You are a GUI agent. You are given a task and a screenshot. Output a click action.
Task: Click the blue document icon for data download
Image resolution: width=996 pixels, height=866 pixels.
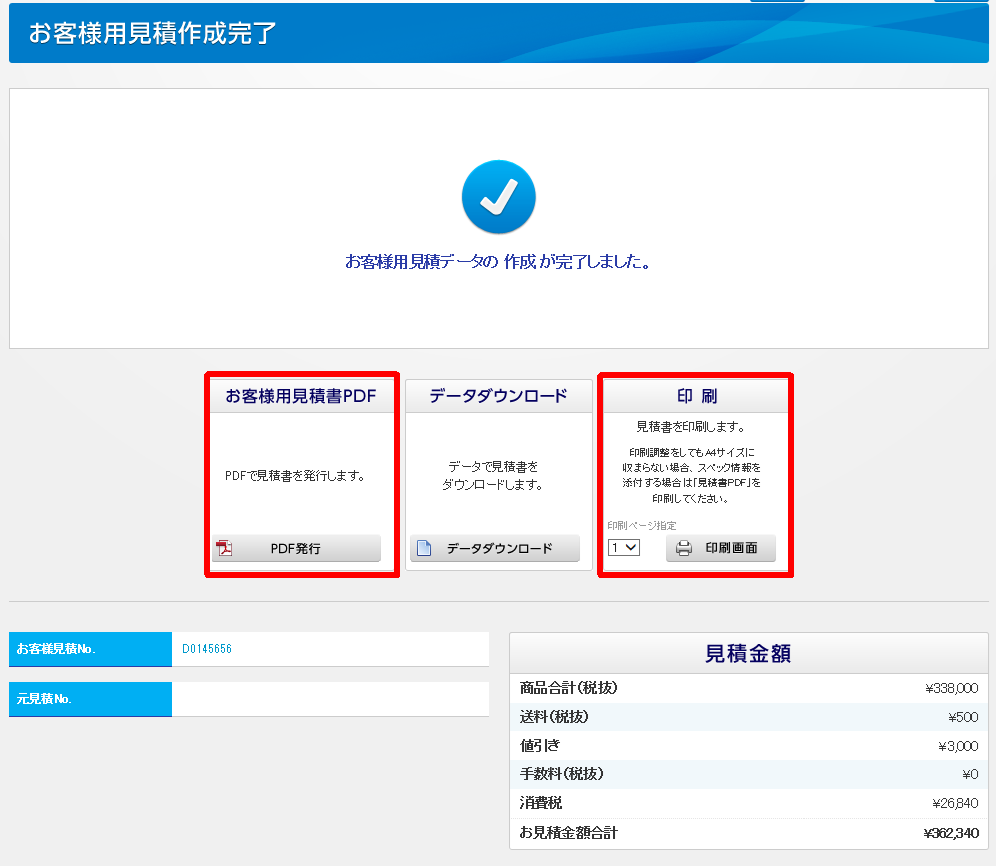(423, 548)
